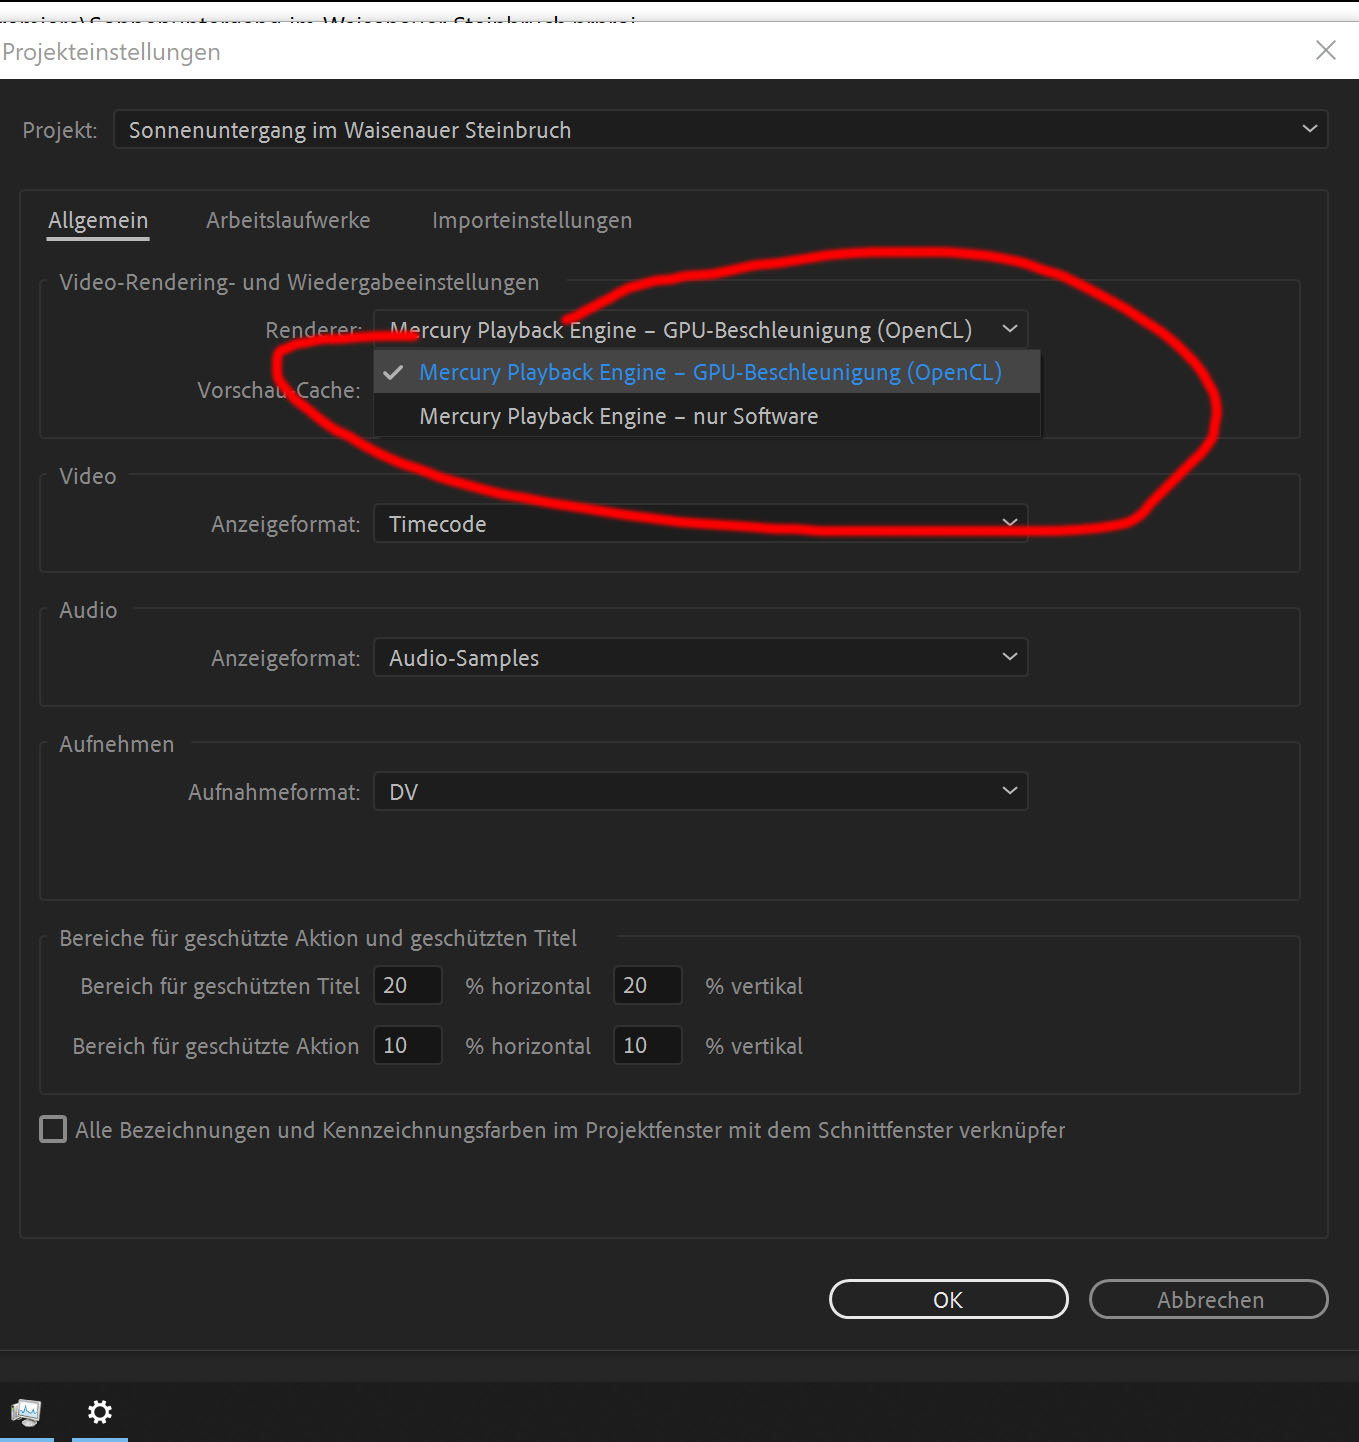Switch to the Arbeitslaufwerke tab
Viewport: 1359px width, 1442px height.
[288, 221]
